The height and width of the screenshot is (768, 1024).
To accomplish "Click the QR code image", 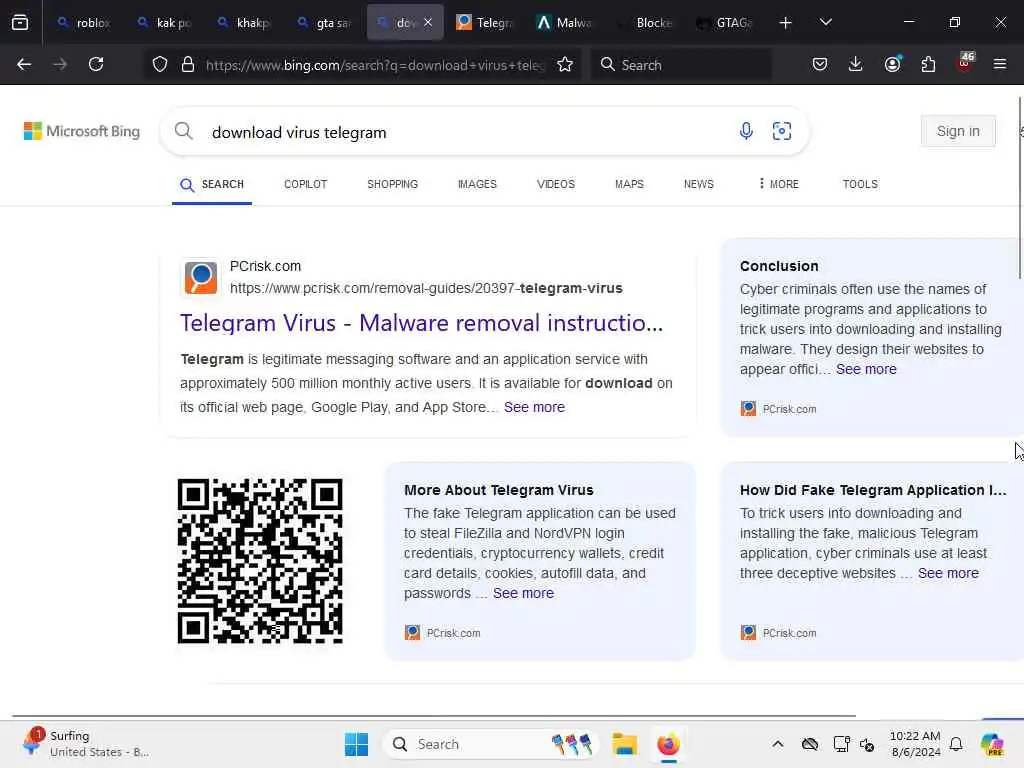I will point(260,561).
